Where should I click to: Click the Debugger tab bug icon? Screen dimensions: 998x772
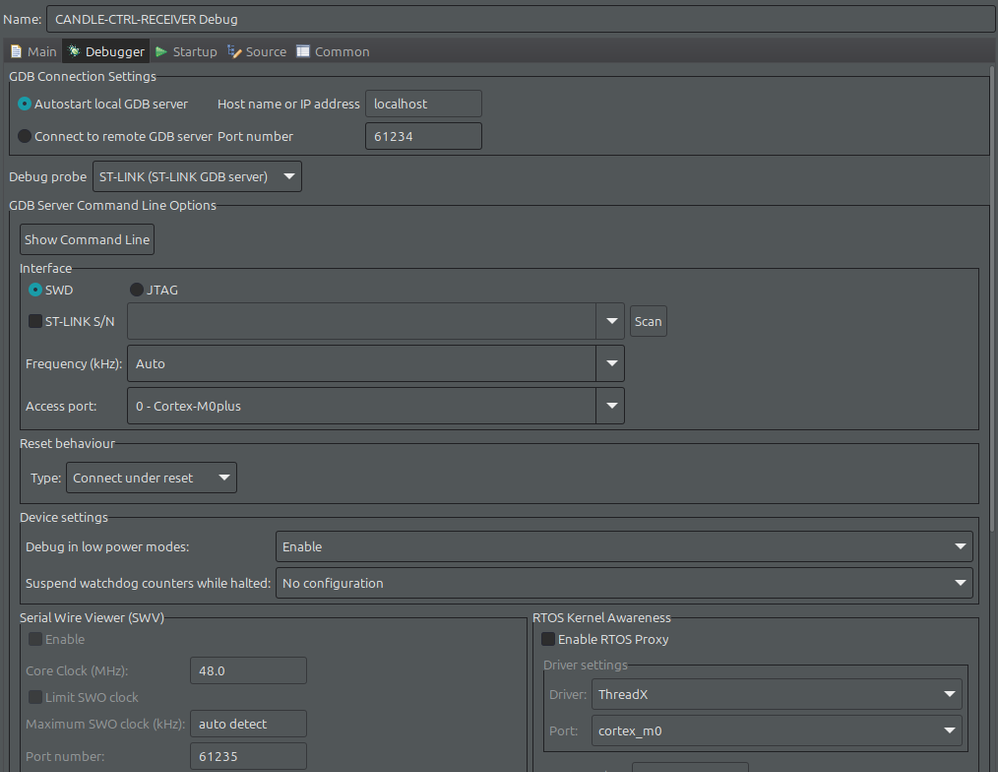(x=74, y=51)
